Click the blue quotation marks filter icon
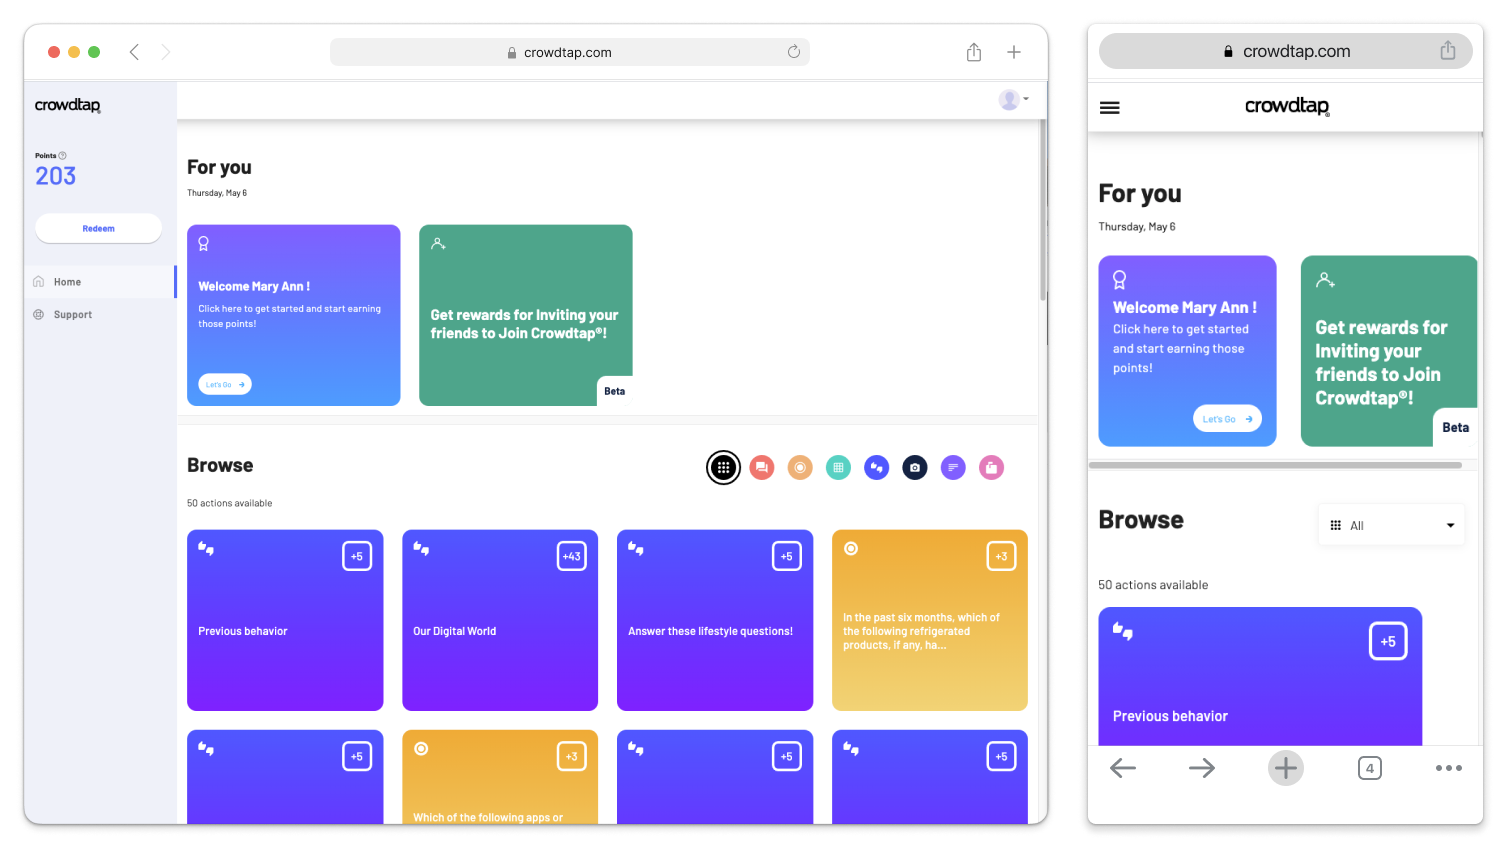 [876, 467]
